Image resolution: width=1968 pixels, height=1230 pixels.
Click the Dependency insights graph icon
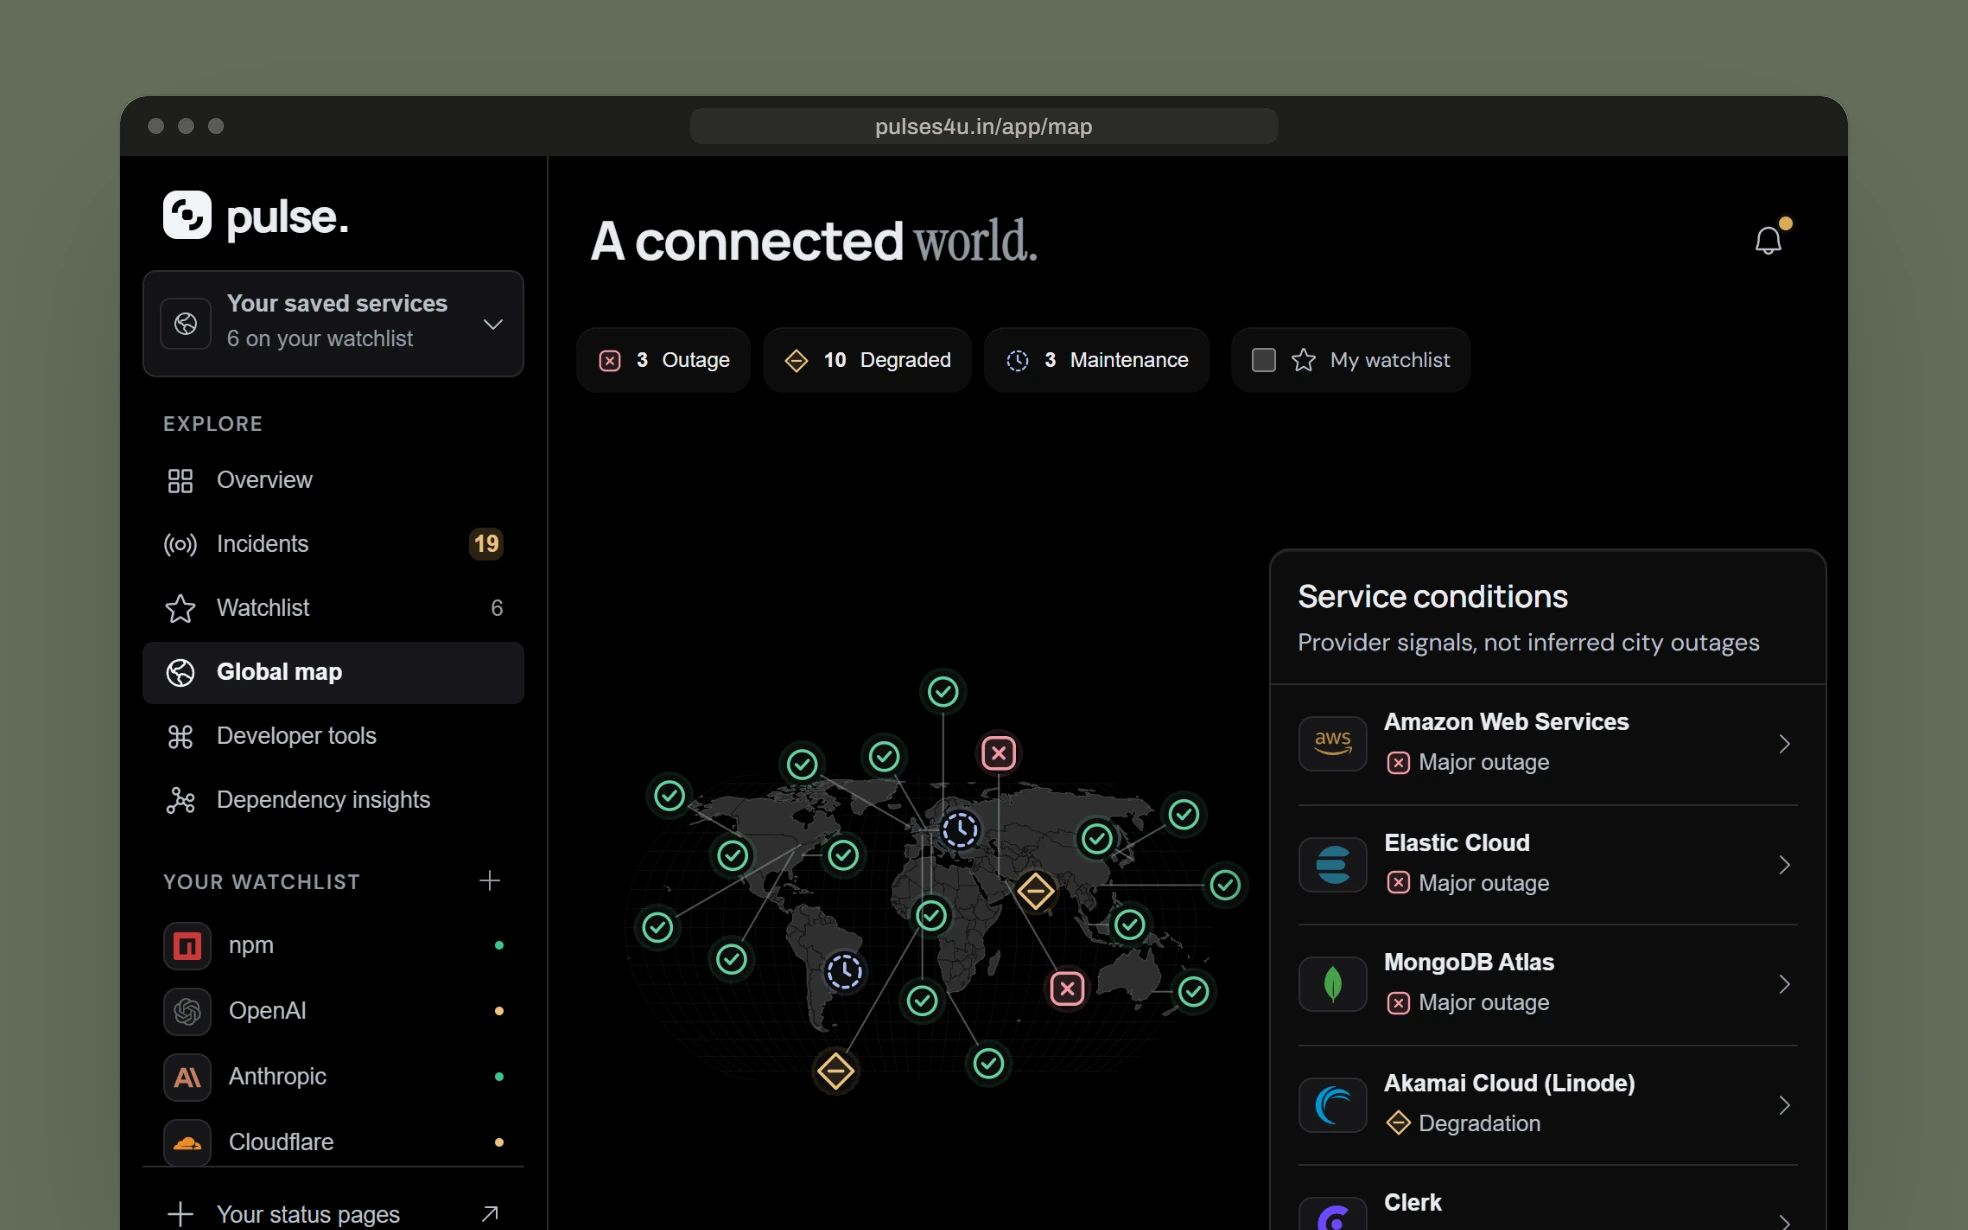pyautogui.click(x=180, y=800)
